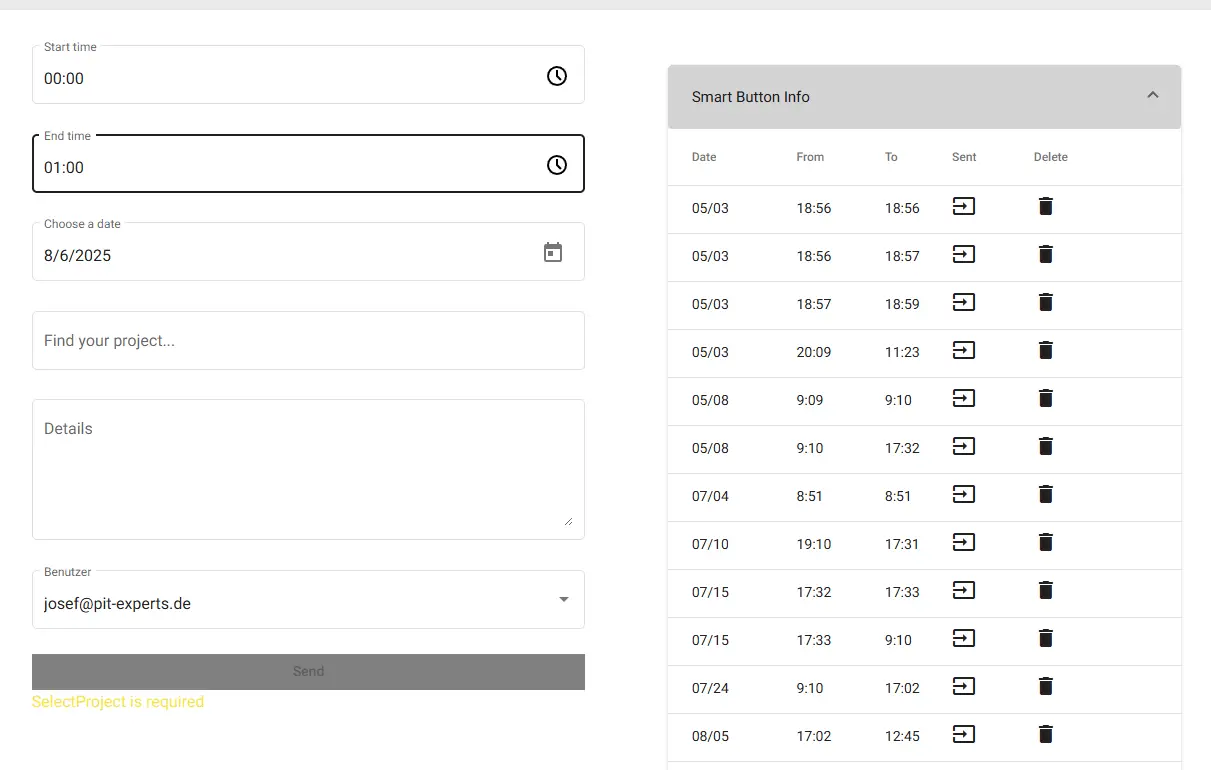Viewport: 1211px width, 770px height.
Task: Delete the 05/03 20:09 entry
Action: [1045, 351]
